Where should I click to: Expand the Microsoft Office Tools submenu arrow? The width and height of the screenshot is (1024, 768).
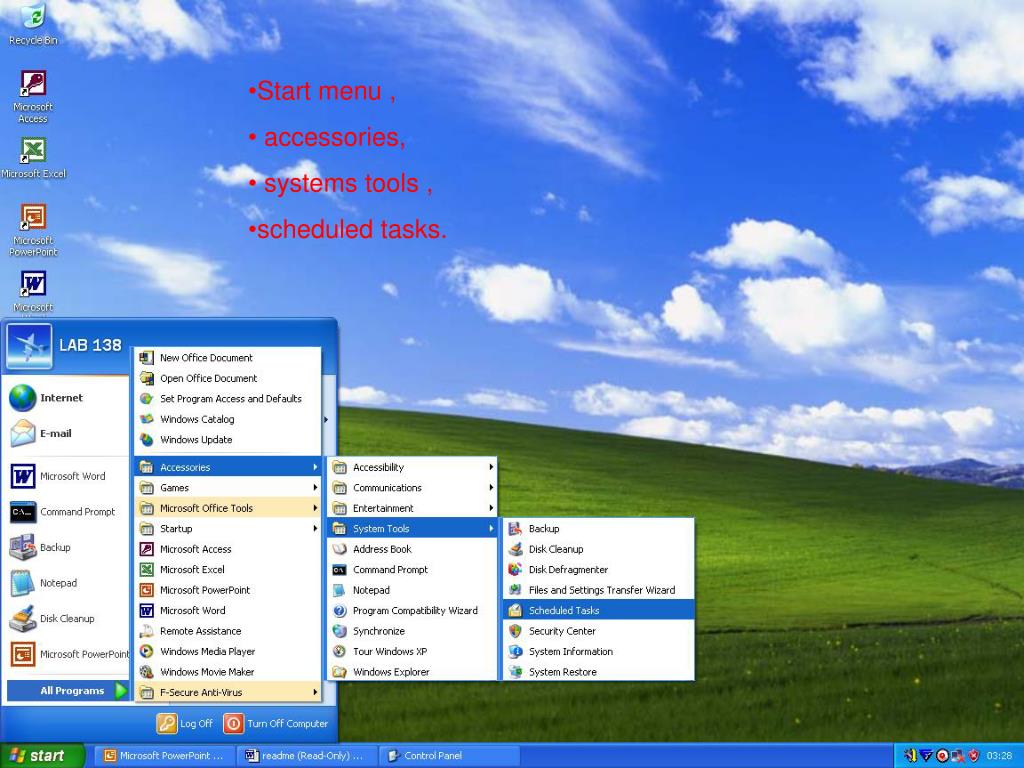pos(315,508)
